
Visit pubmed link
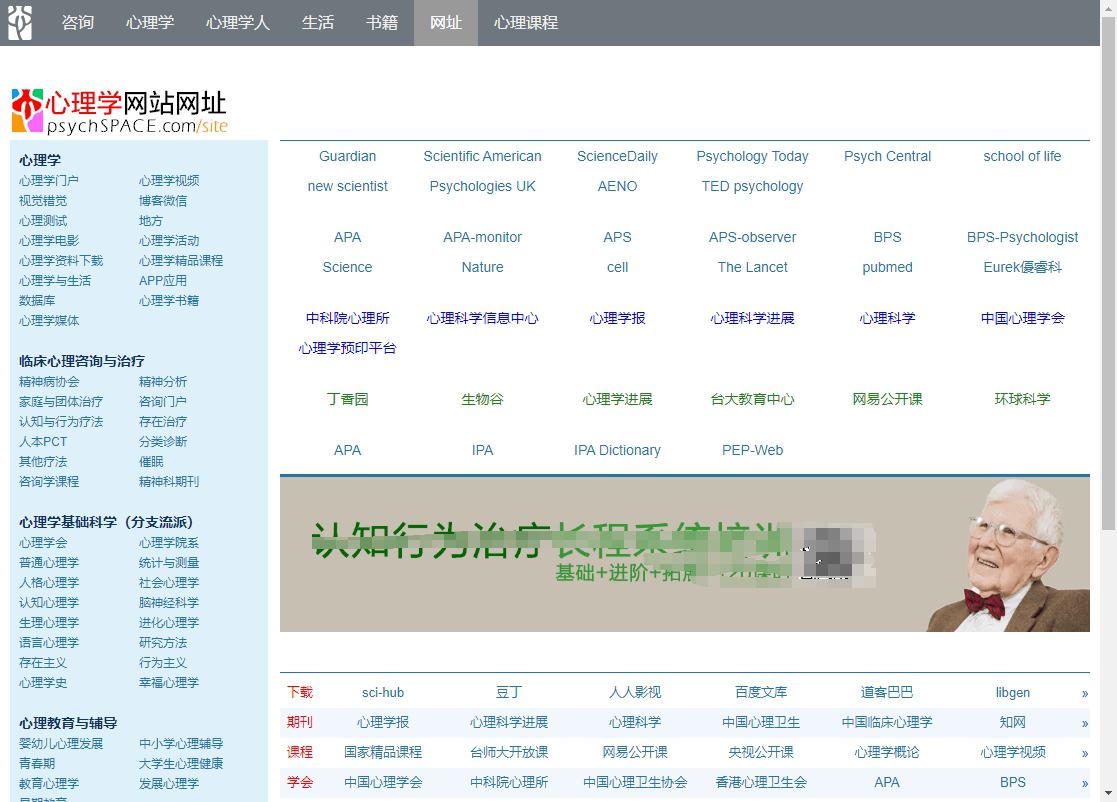pyautogui.click(x=888, y=267)
